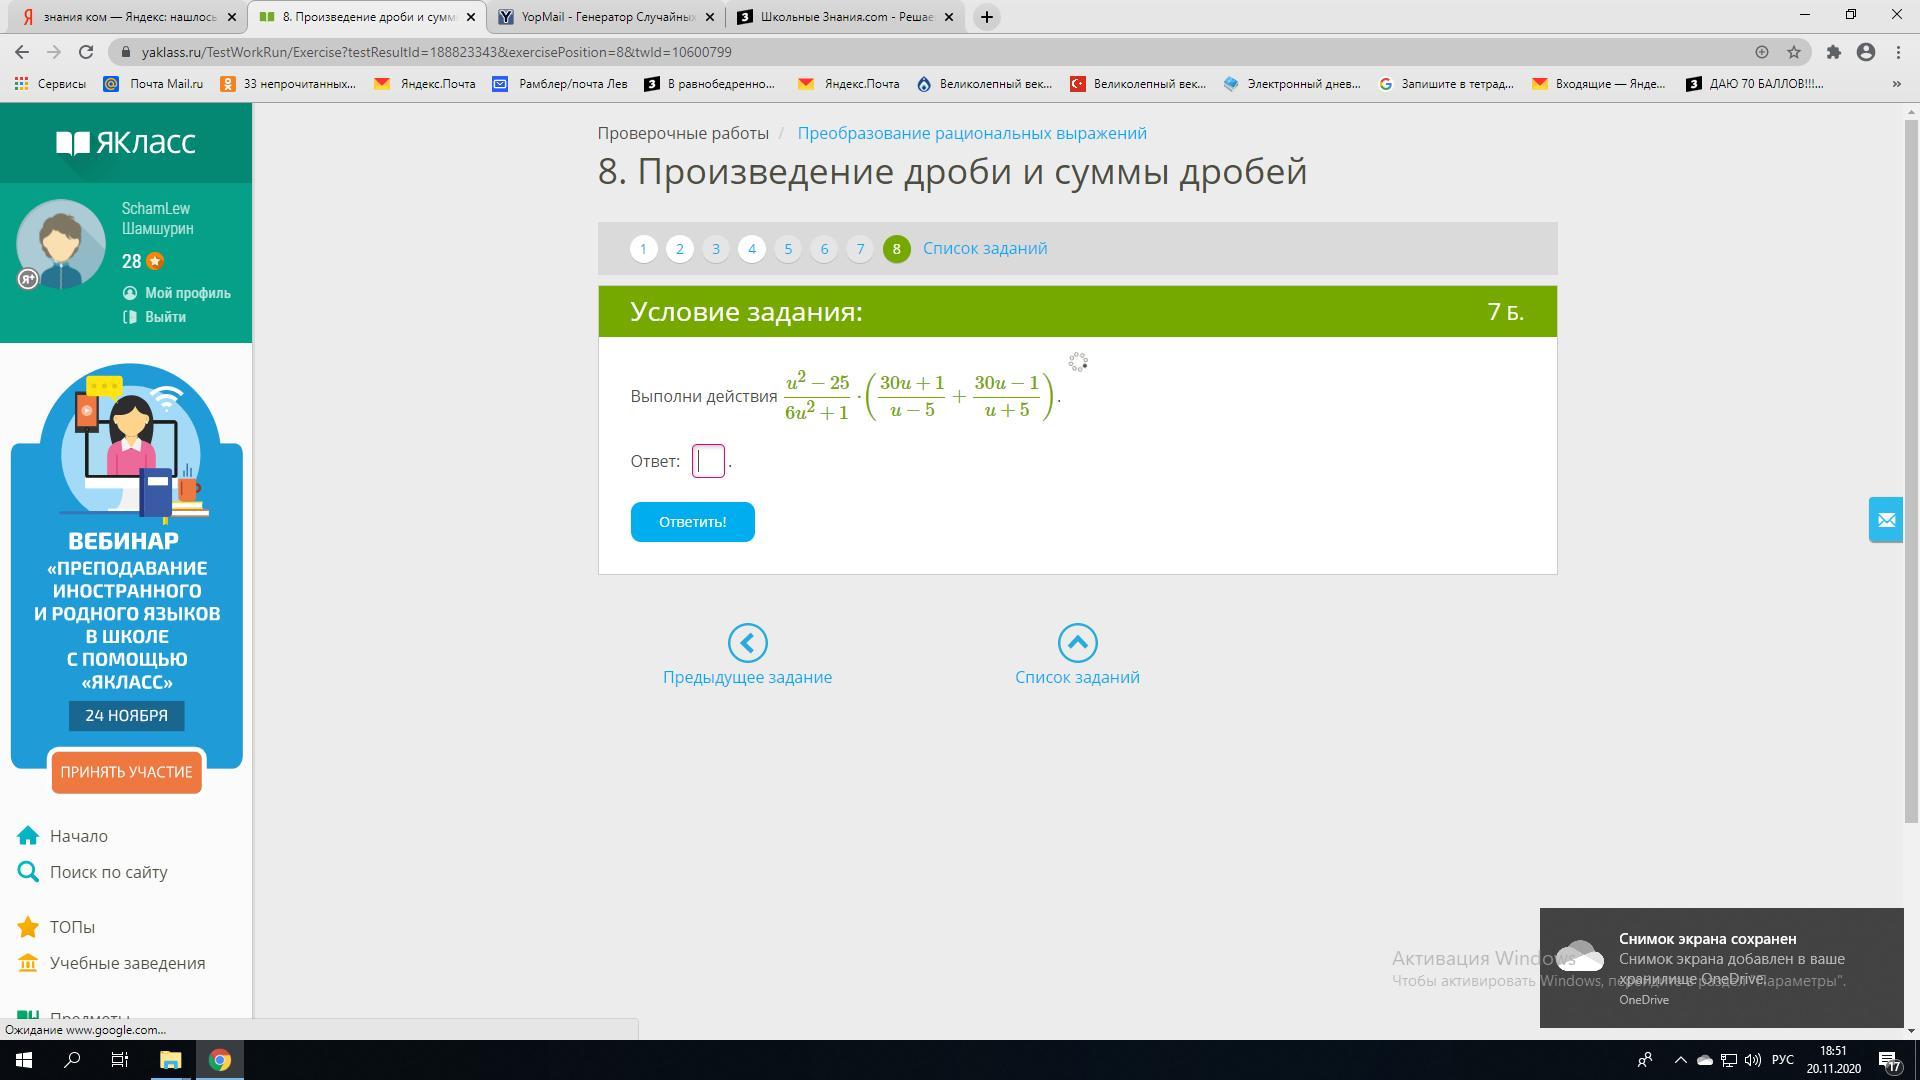
Task: Go to task number 5
Action: (x=788, y=249)
